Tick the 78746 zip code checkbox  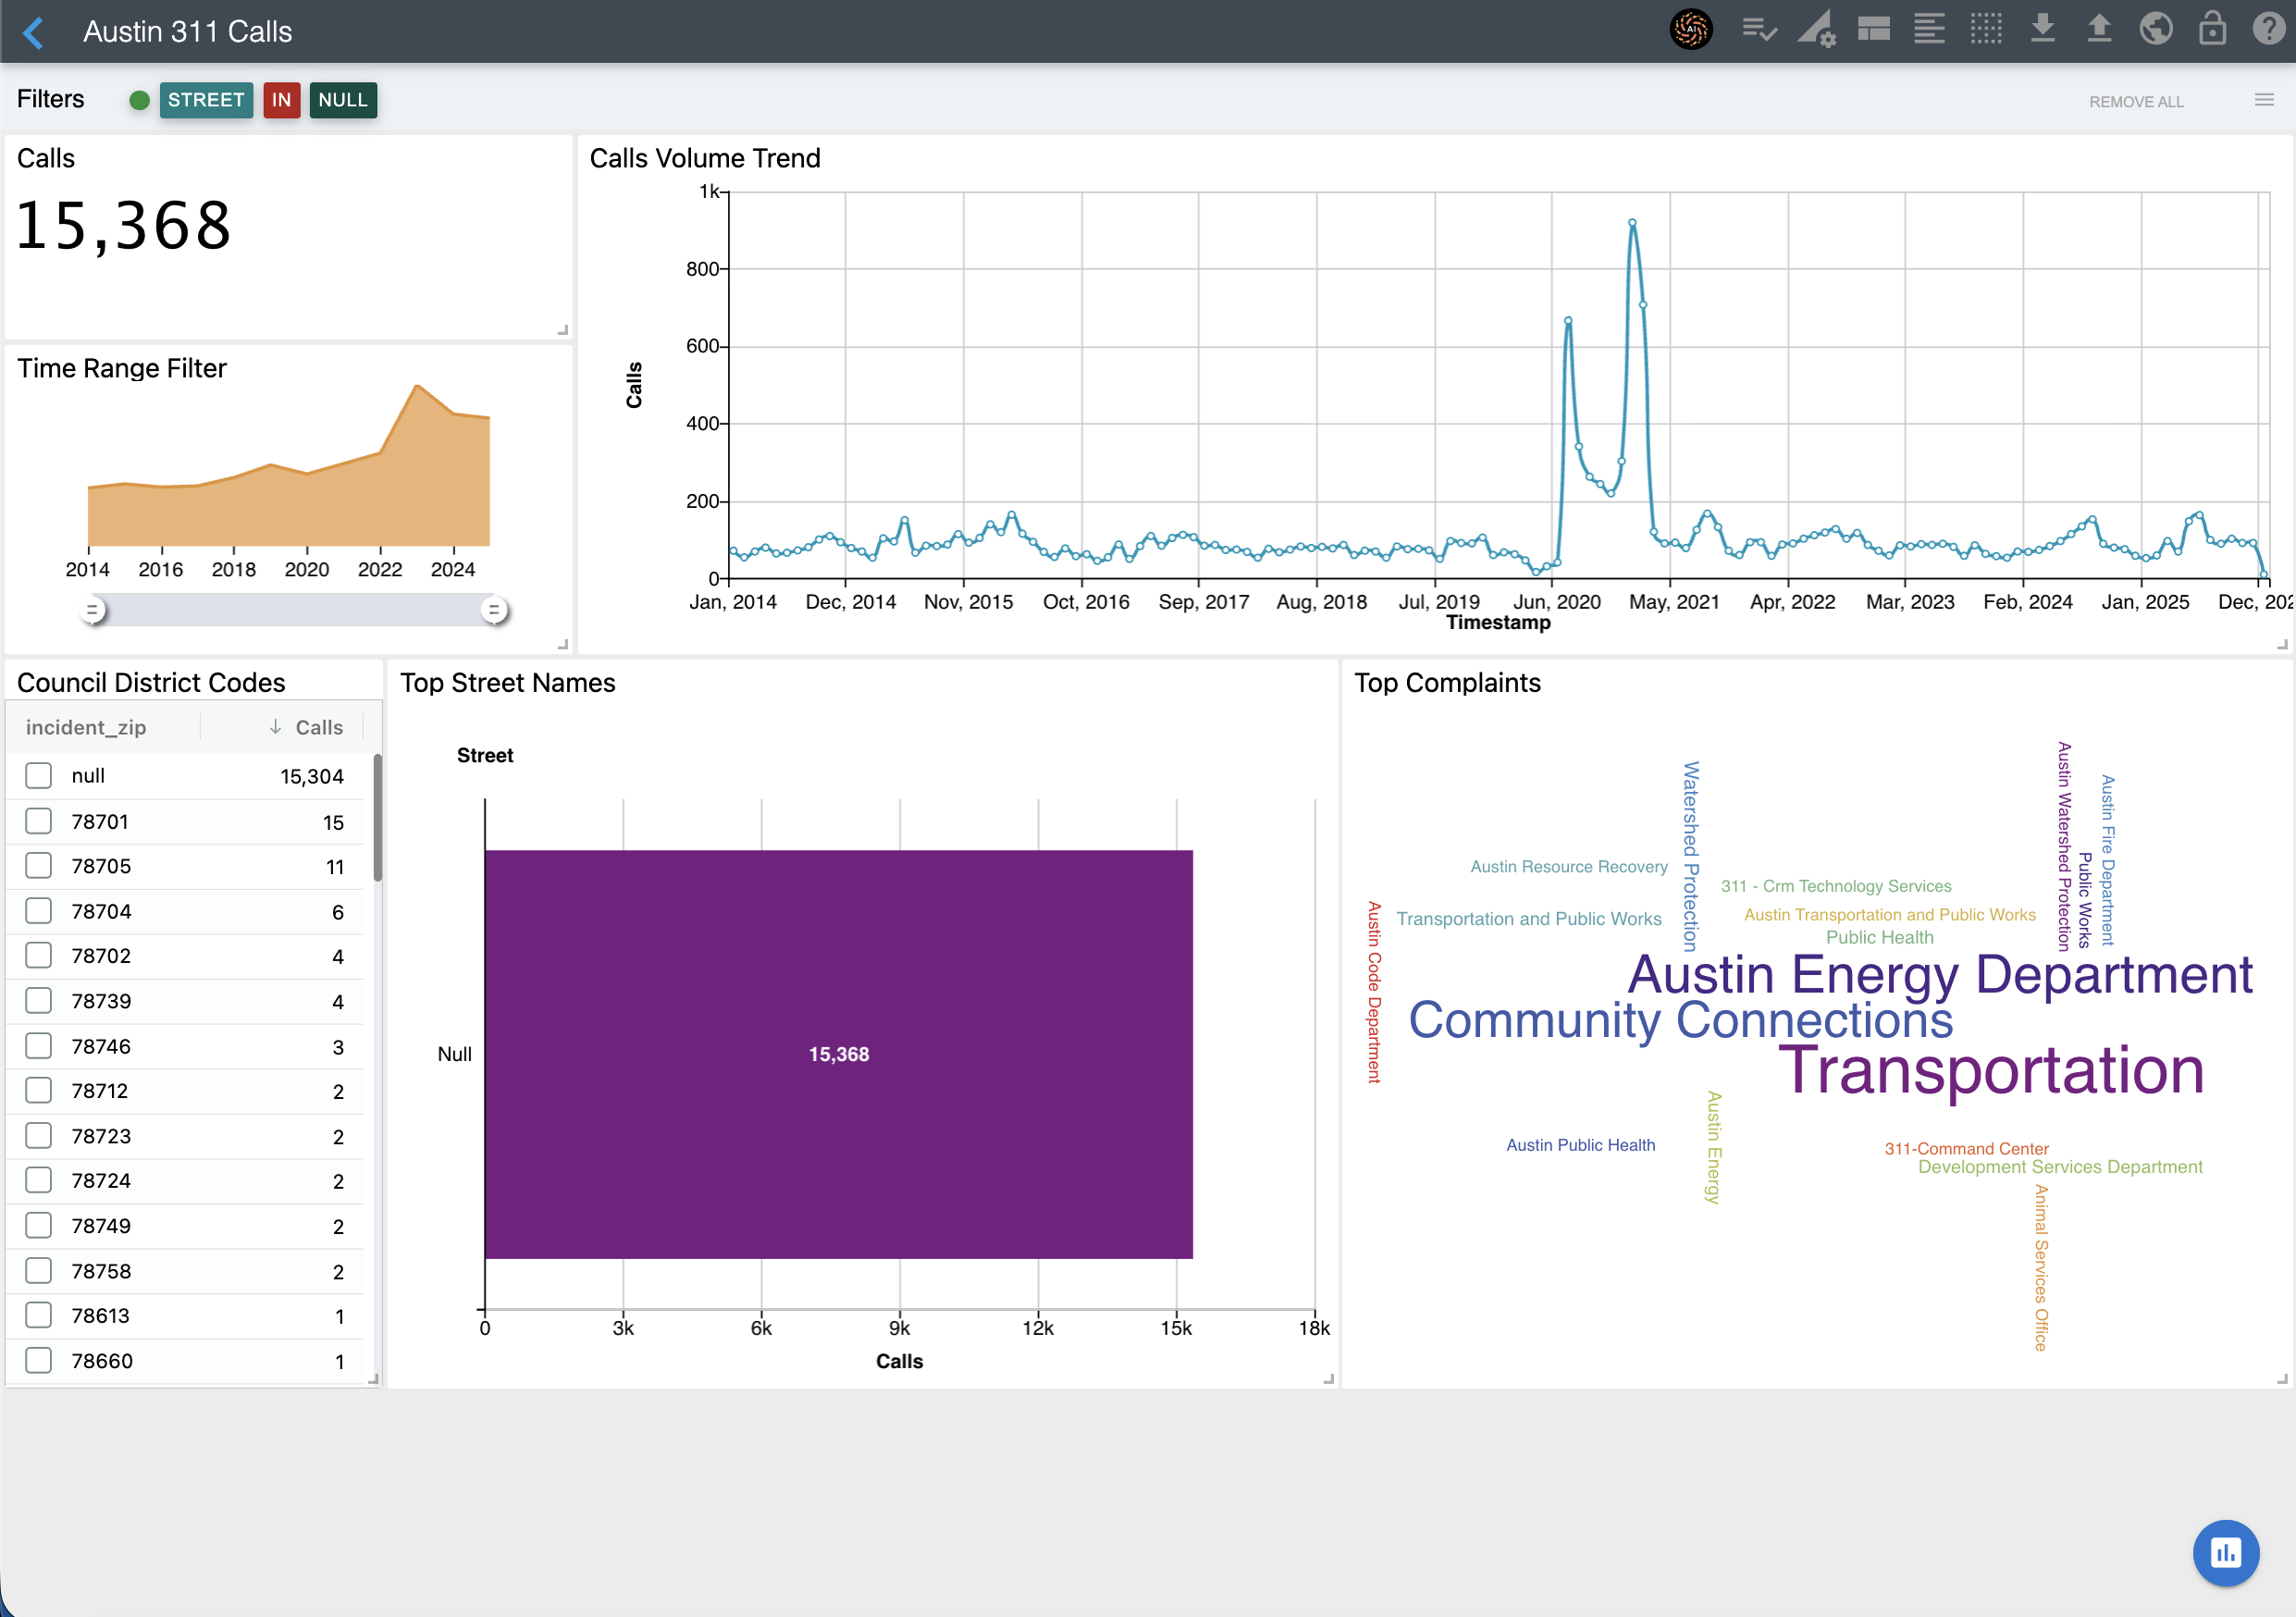[x=39, y=1046]
